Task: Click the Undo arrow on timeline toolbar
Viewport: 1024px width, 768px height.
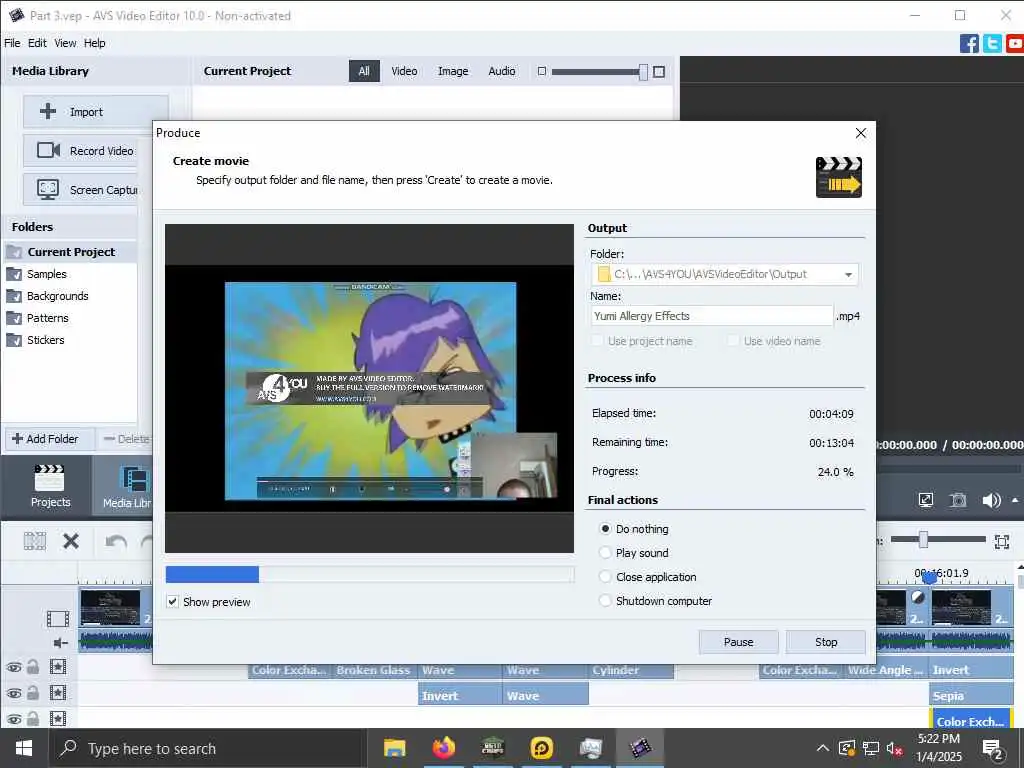Action: tap(116, 541)
